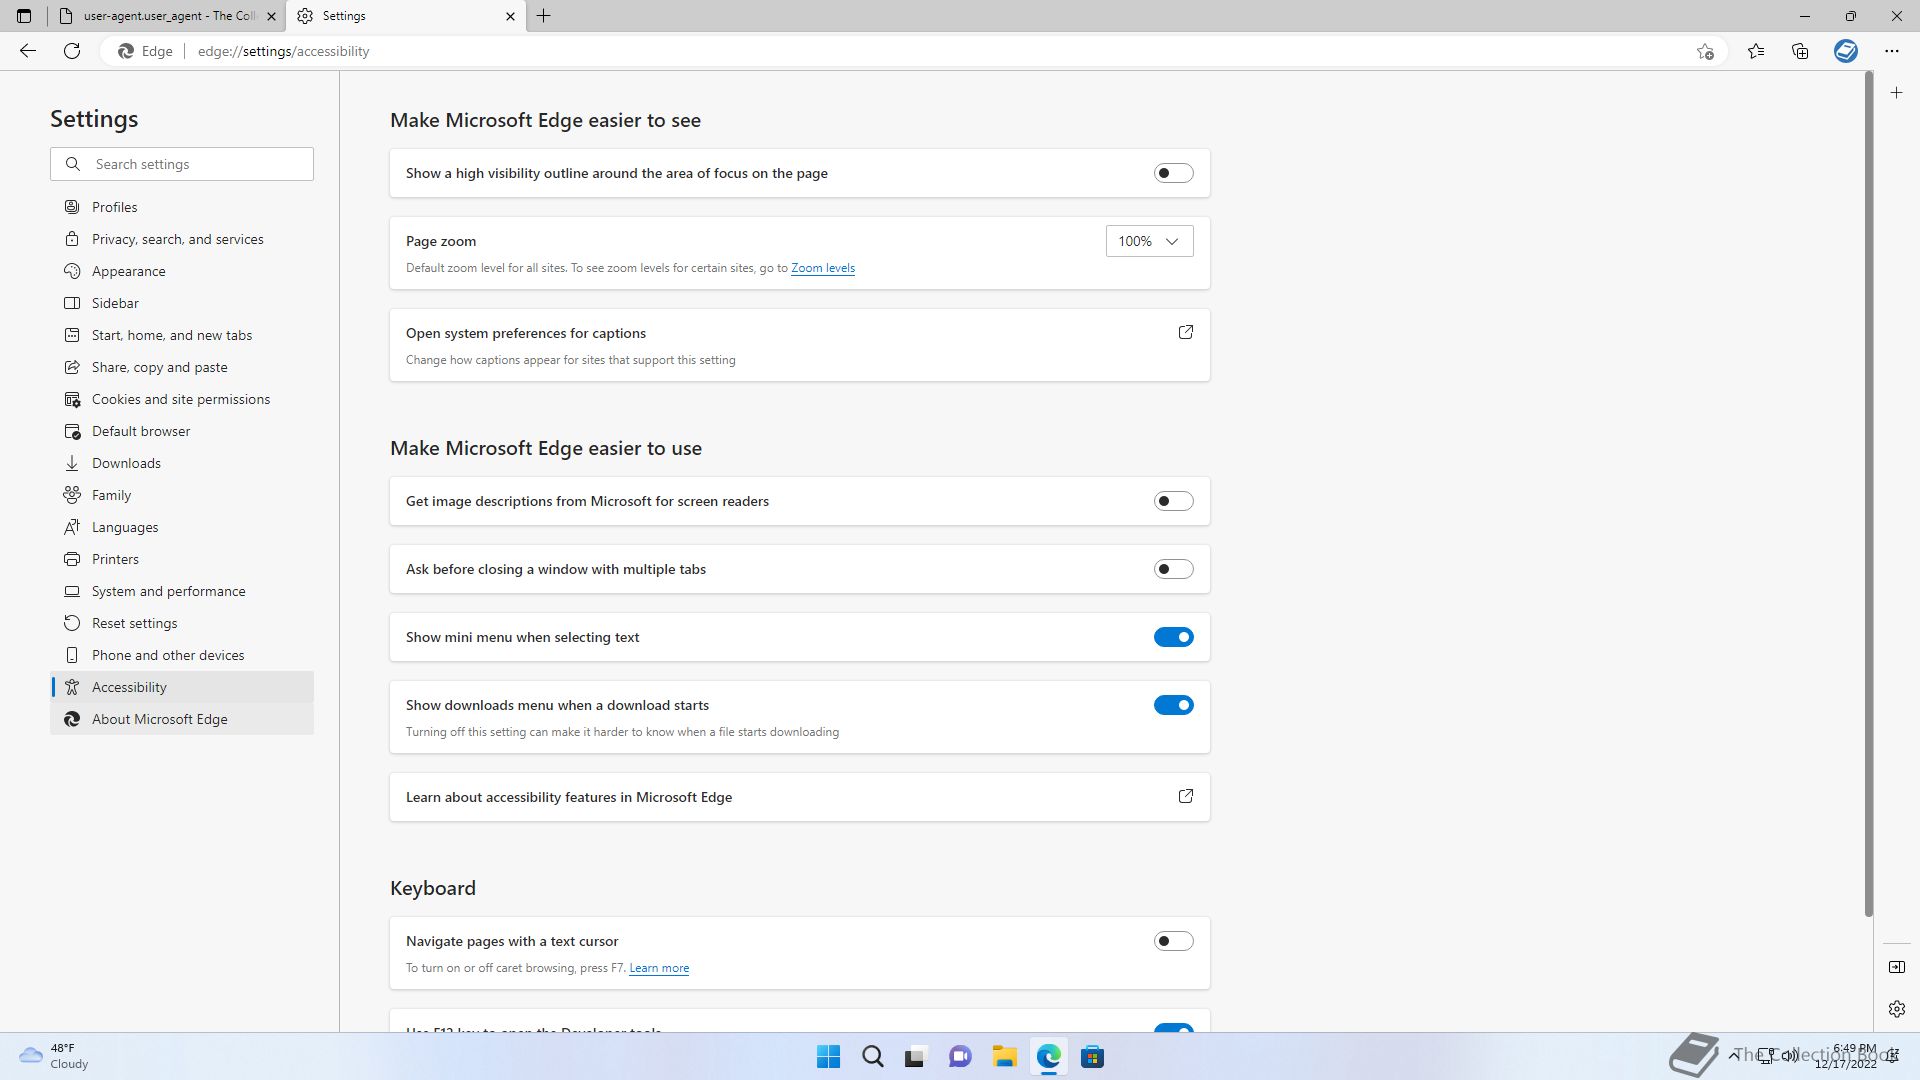Open the weather widget showing 48°F

(55, 1056)
